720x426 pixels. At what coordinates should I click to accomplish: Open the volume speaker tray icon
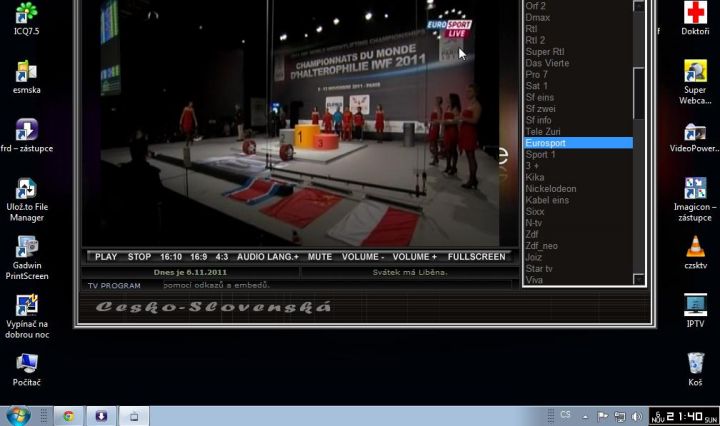[636, 417]
